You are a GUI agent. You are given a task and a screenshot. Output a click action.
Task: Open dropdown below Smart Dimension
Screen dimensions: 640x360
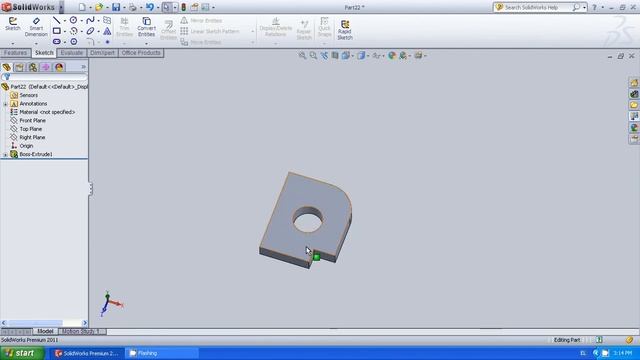[x=36, y=43]
